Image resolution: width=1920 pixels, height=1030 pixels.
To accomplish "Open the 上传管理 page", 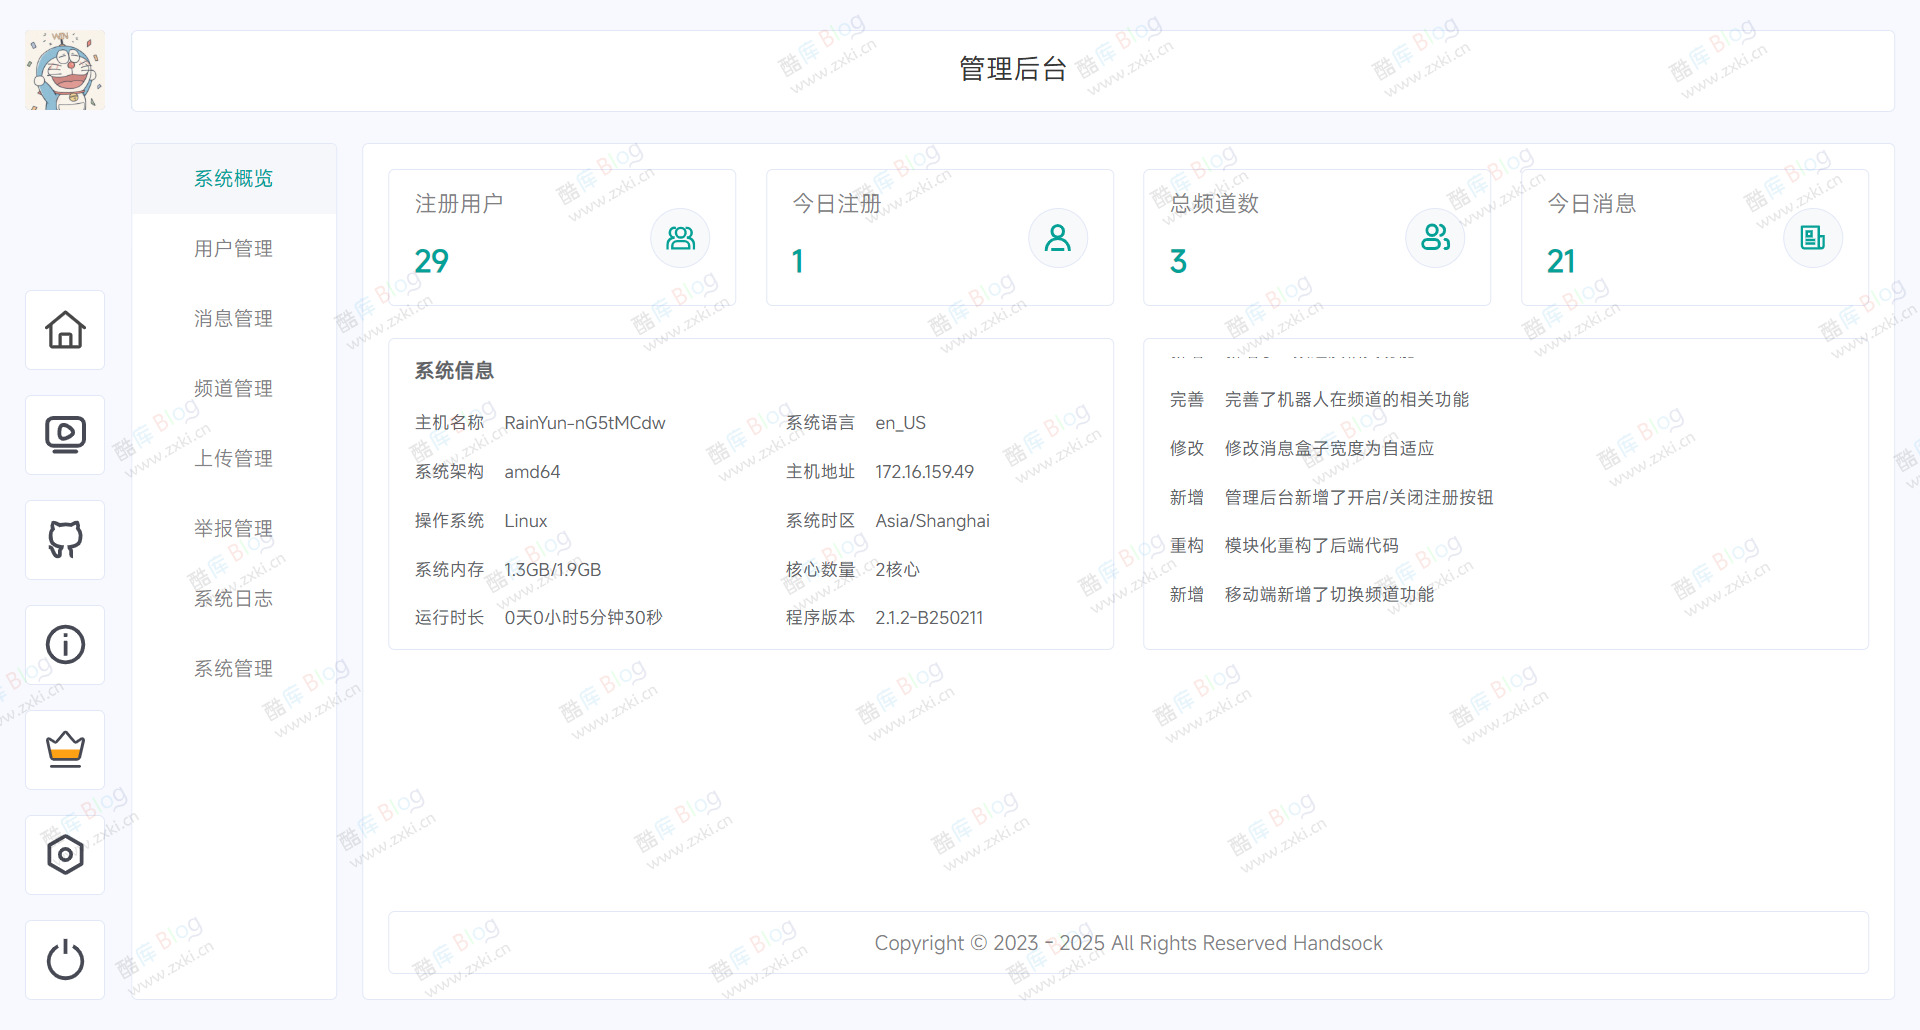I will point(233,458).
